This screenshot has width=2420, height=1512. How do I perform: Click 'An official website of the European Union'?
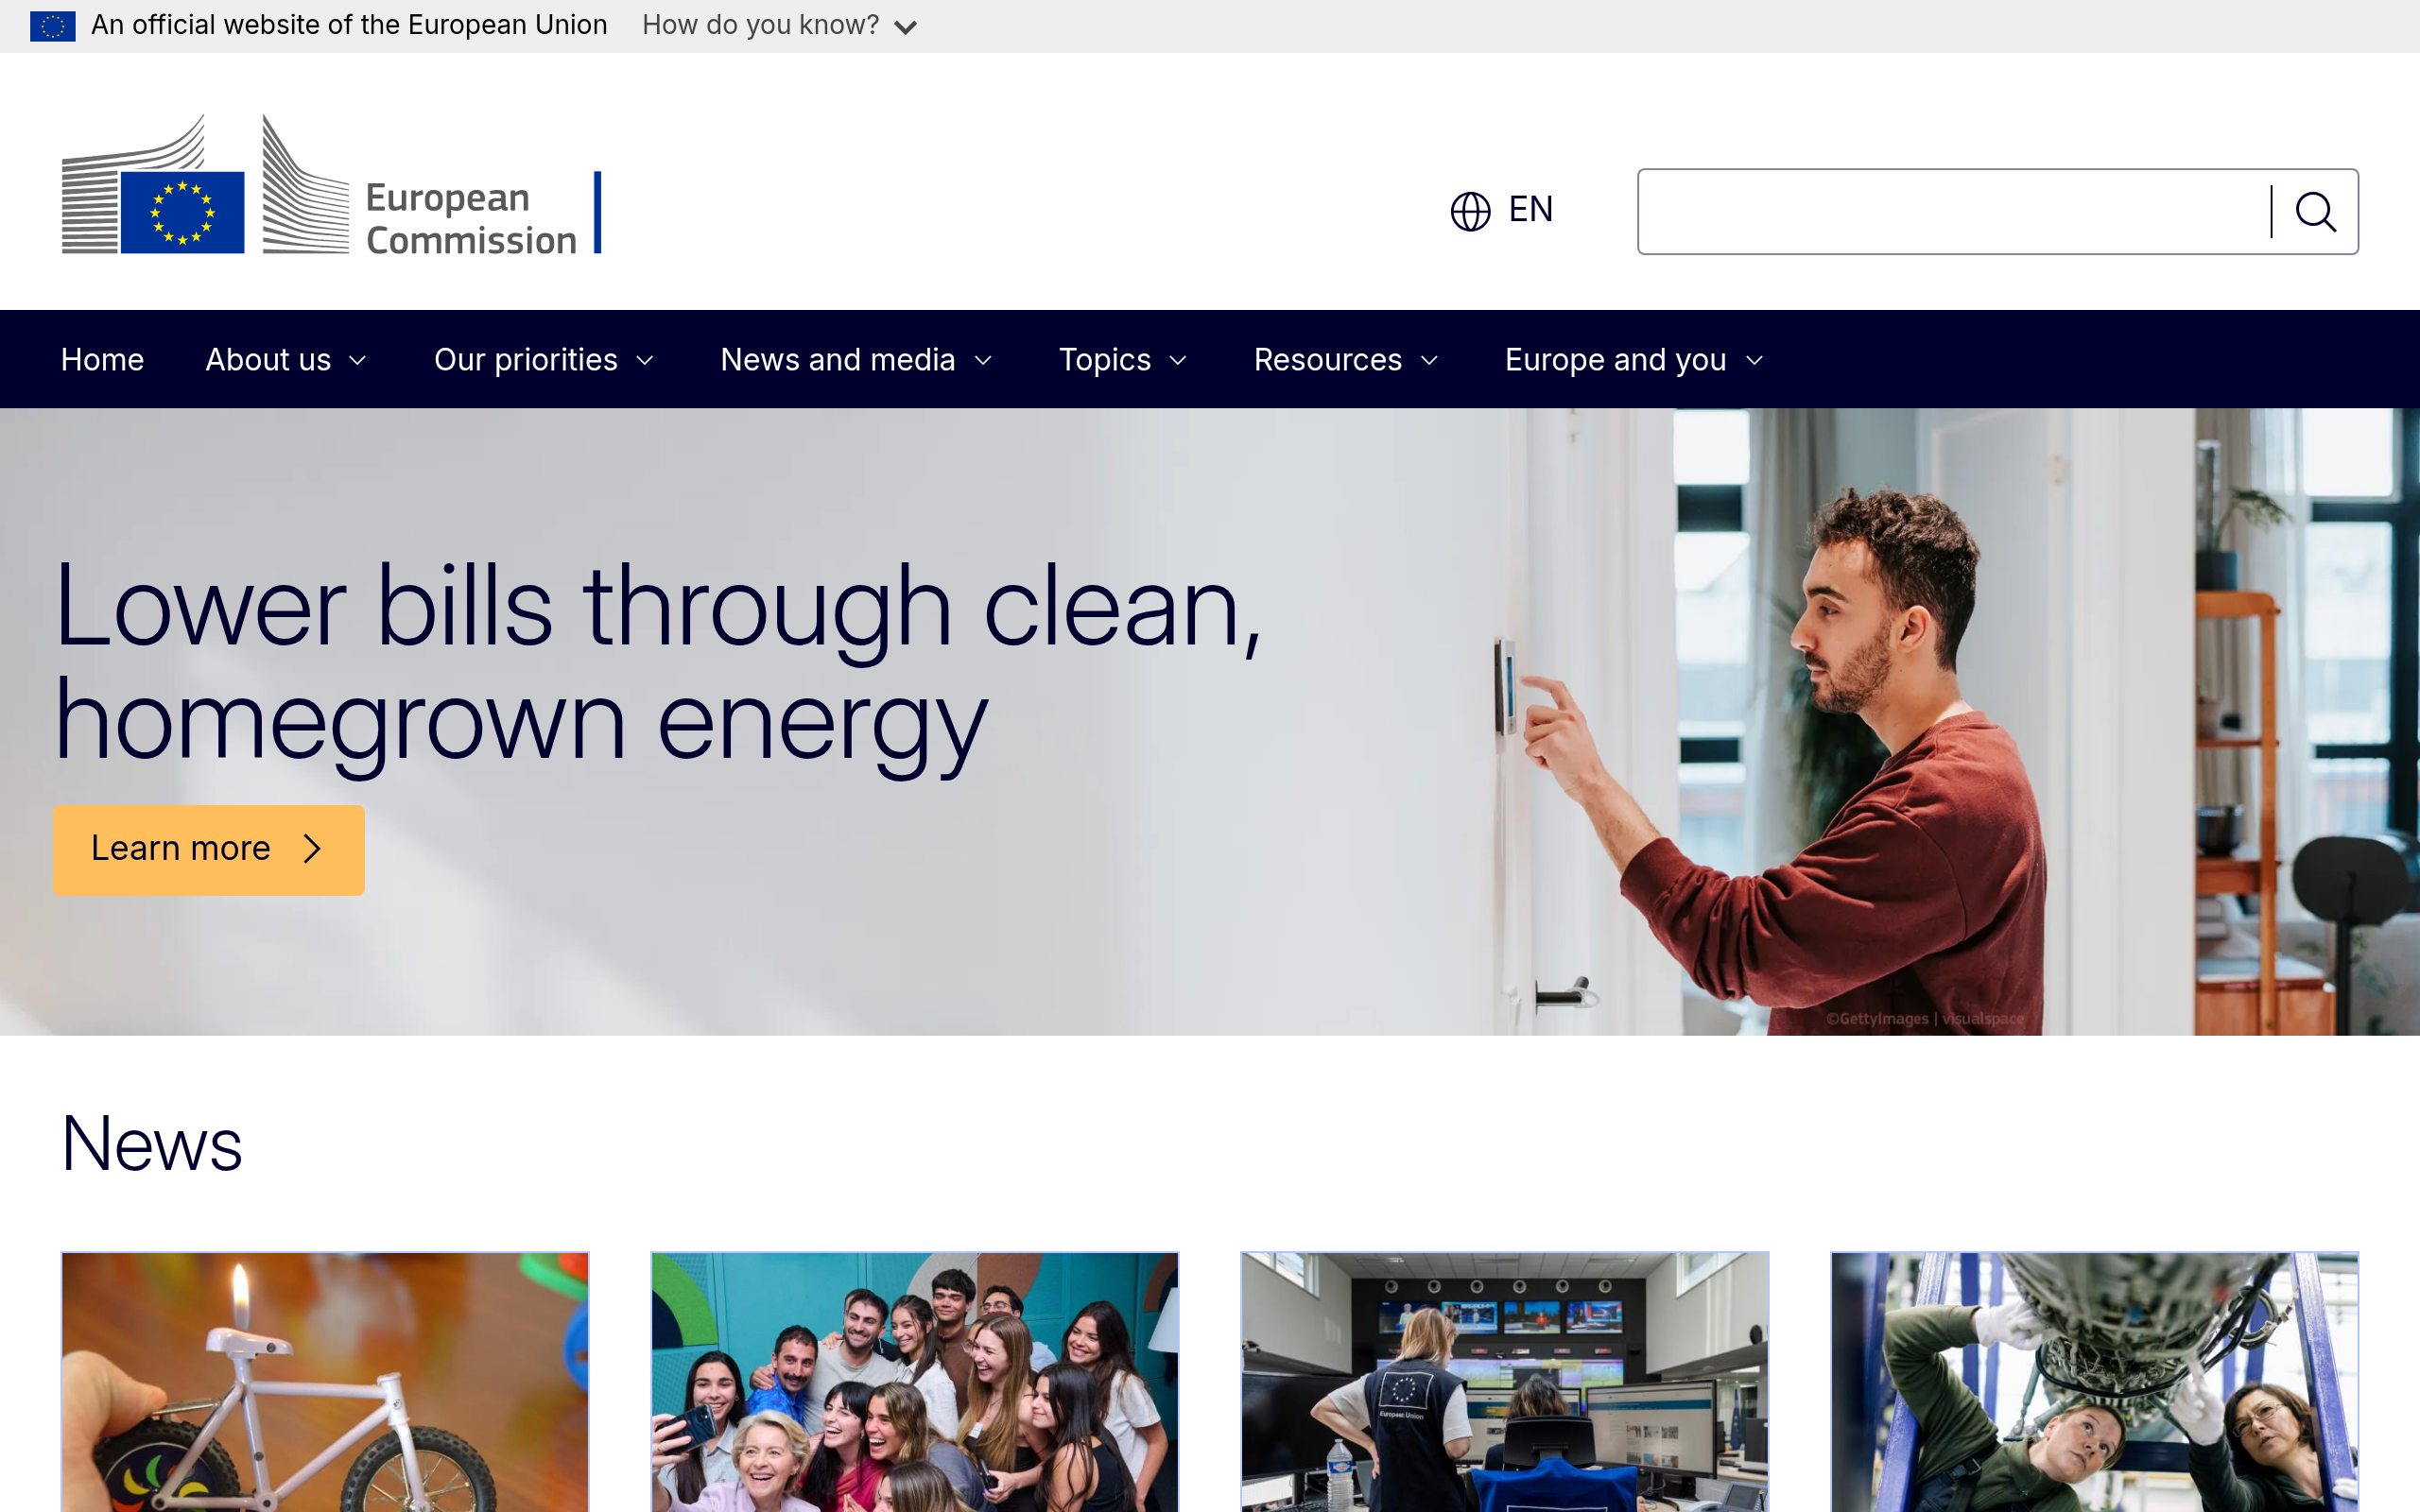pyautogui.click(x=348, y=25)
